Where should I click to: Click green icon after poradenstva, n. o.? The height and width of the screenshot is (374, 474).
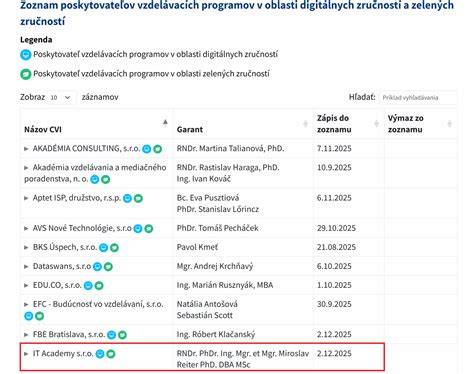106,180
